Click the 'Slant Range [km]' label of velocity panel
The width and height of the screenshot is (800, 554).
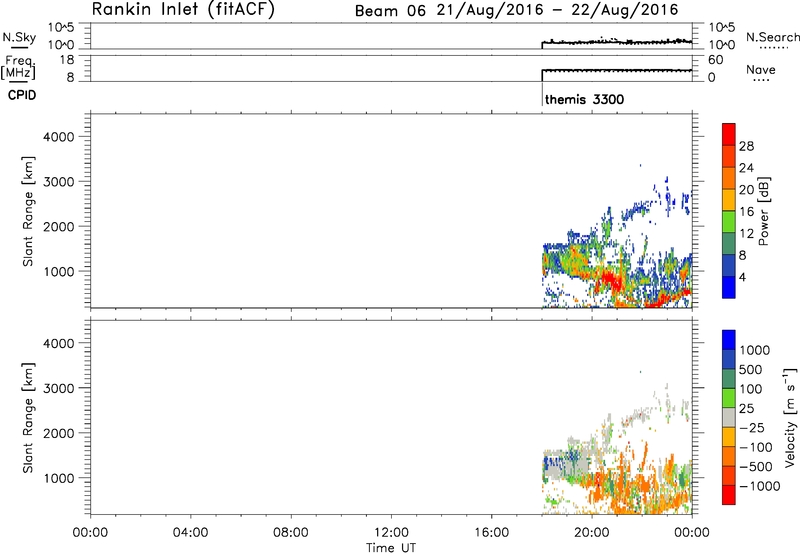(x=28, y=418)
